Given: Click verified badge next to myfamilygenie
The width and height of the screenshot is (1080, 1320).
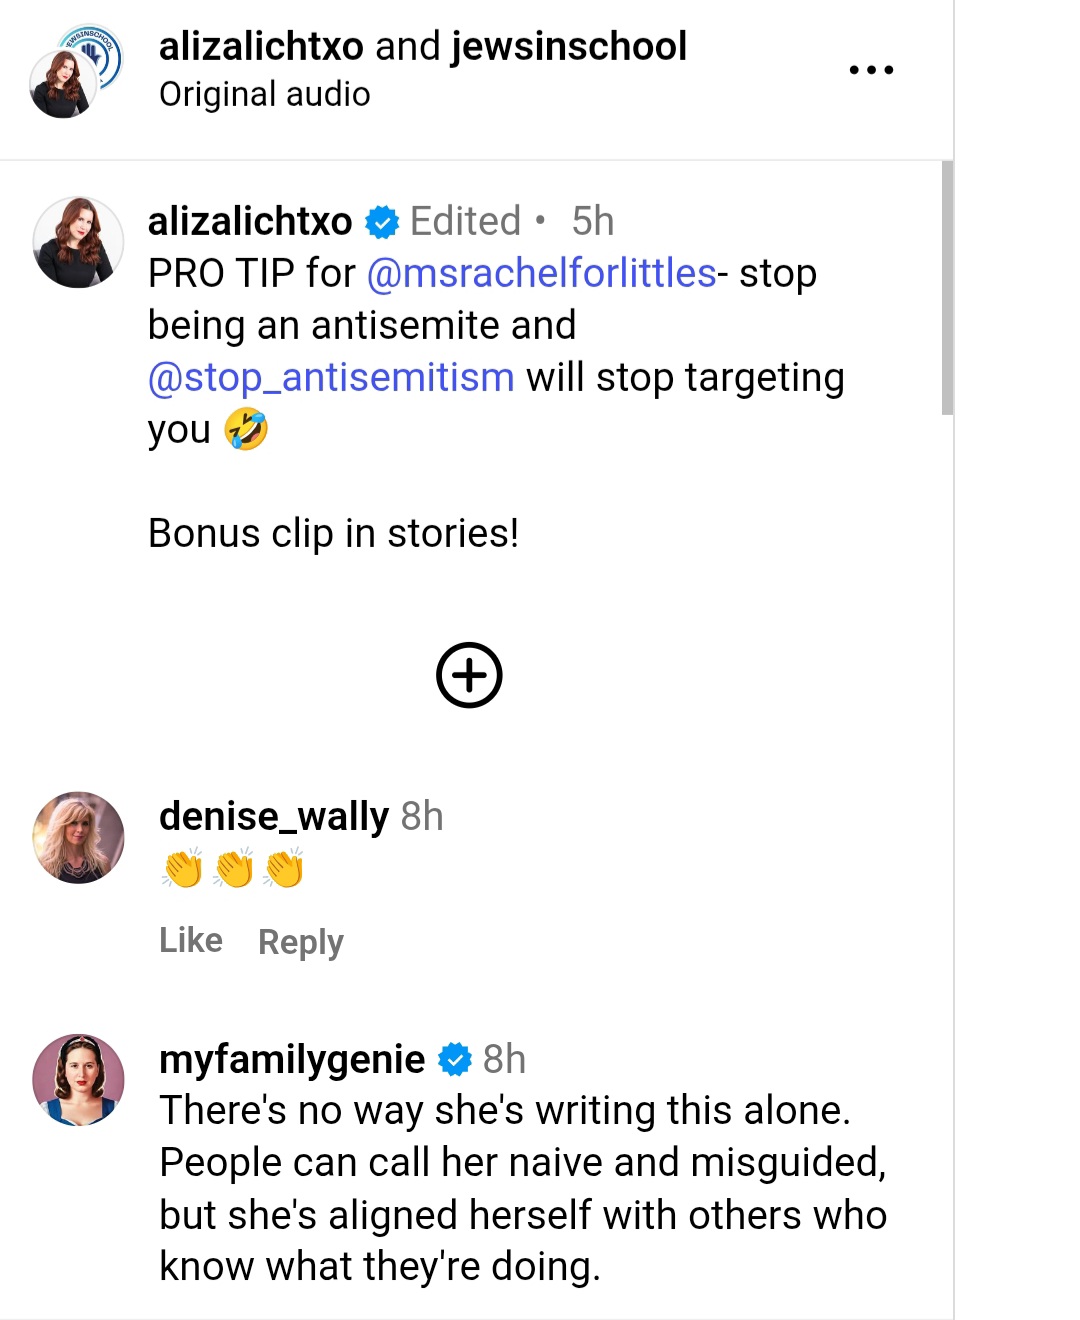Looking at the screenshot, I should (x=455, y=1059).
